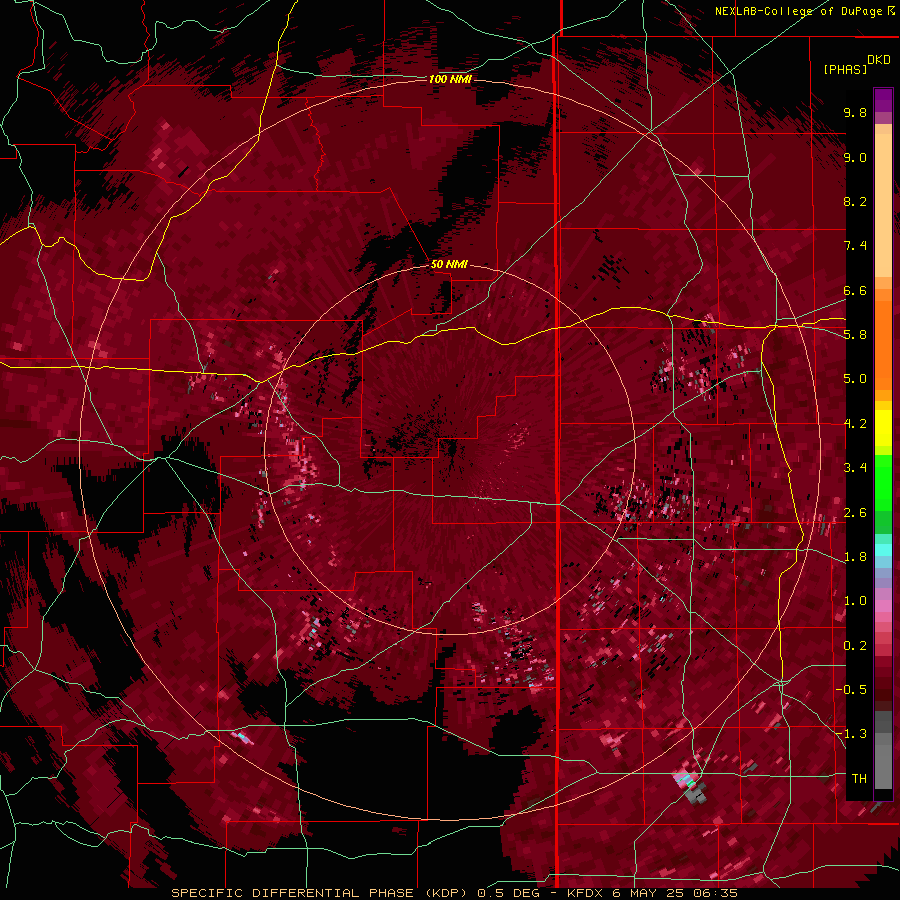Image resolution: width=900 pixels, height=900 pixels.
Task: Pick the gray band at the color bar bottom
Action: 883,750
